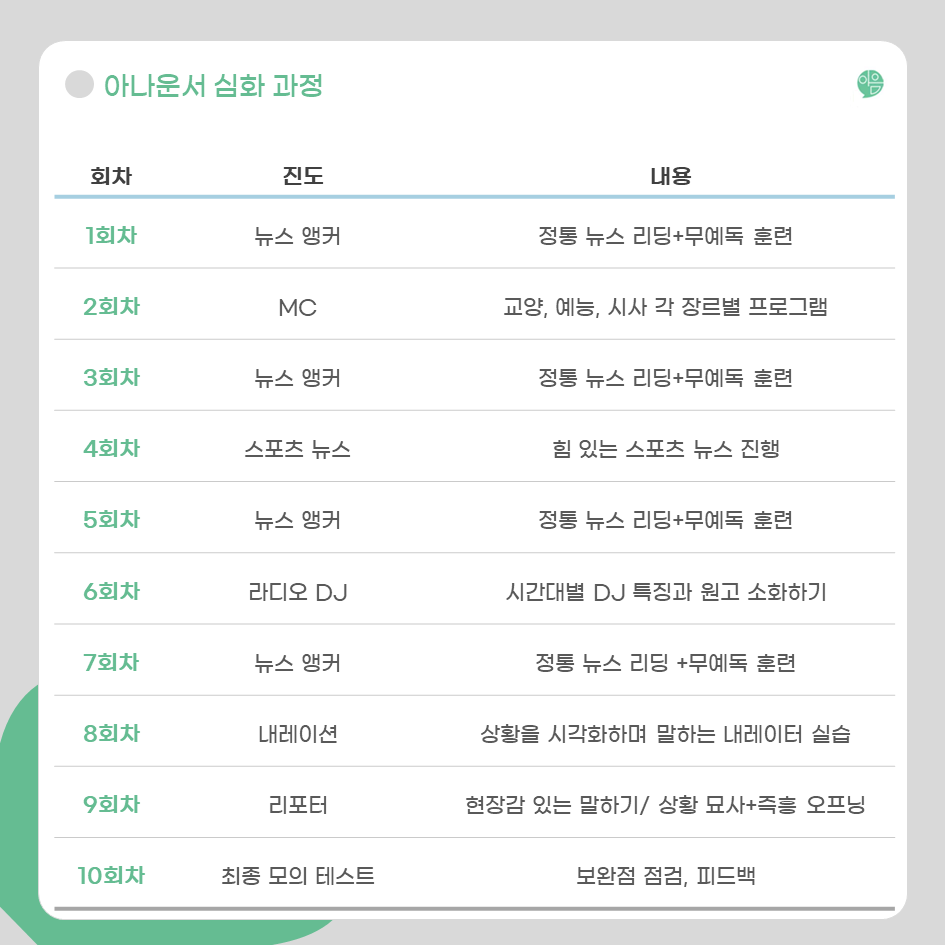
Task: Click the 아나운서 심화 과정 title
Action: pyautogui.click(x=213, y=86)
